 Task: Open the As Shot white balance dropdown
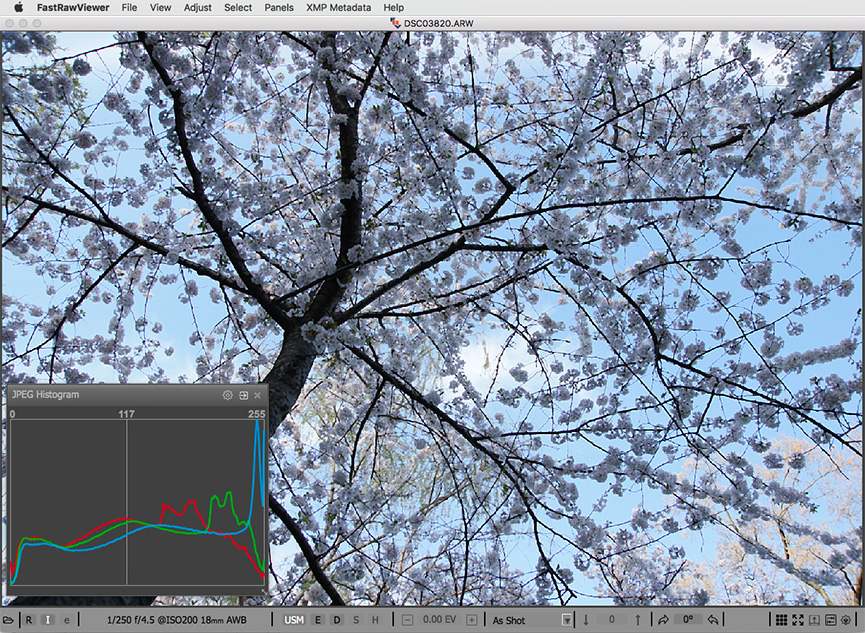click(531, 620)
